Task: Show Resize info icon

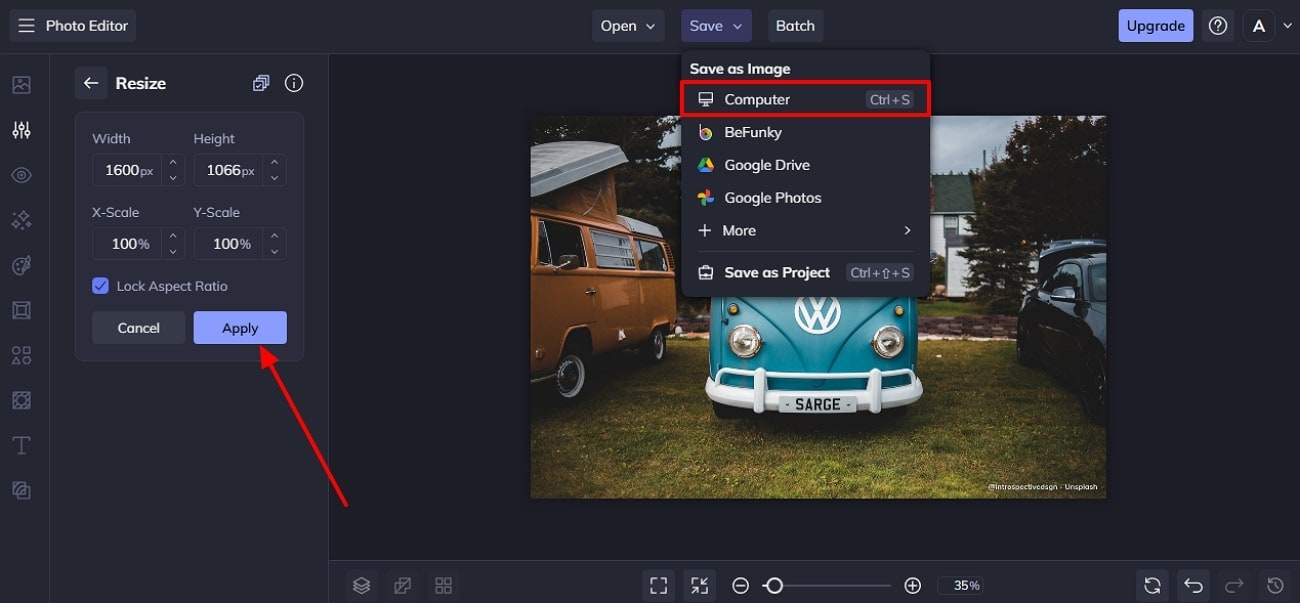Action: point(294,83)
